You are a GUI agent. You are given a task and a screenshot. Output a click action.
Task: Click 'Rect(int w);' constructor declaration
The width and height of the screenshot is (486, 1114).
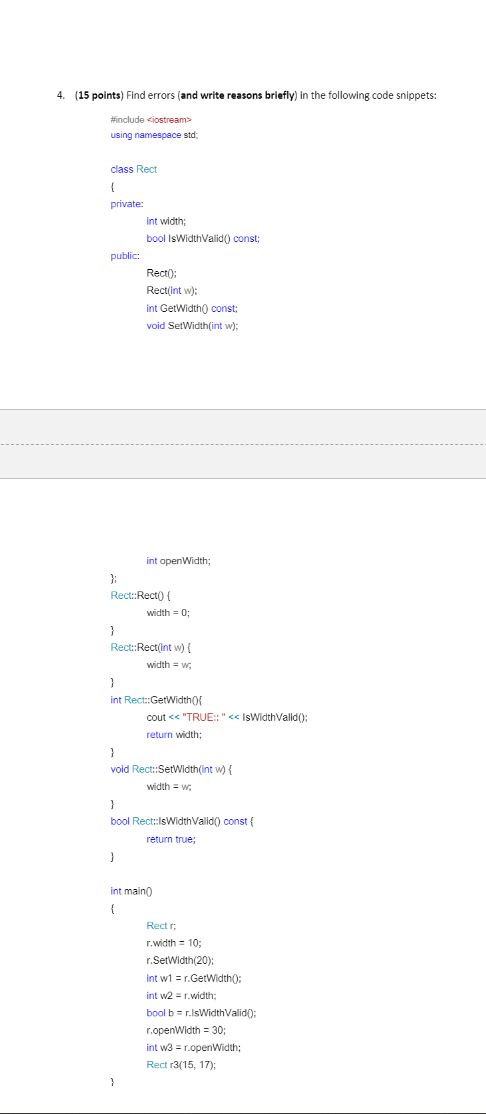172,291
